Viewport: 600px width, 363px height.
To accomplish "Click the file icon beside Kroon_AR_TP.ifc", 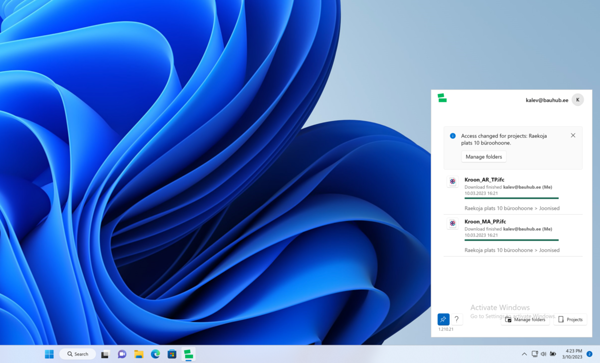I will coord(453,181).
